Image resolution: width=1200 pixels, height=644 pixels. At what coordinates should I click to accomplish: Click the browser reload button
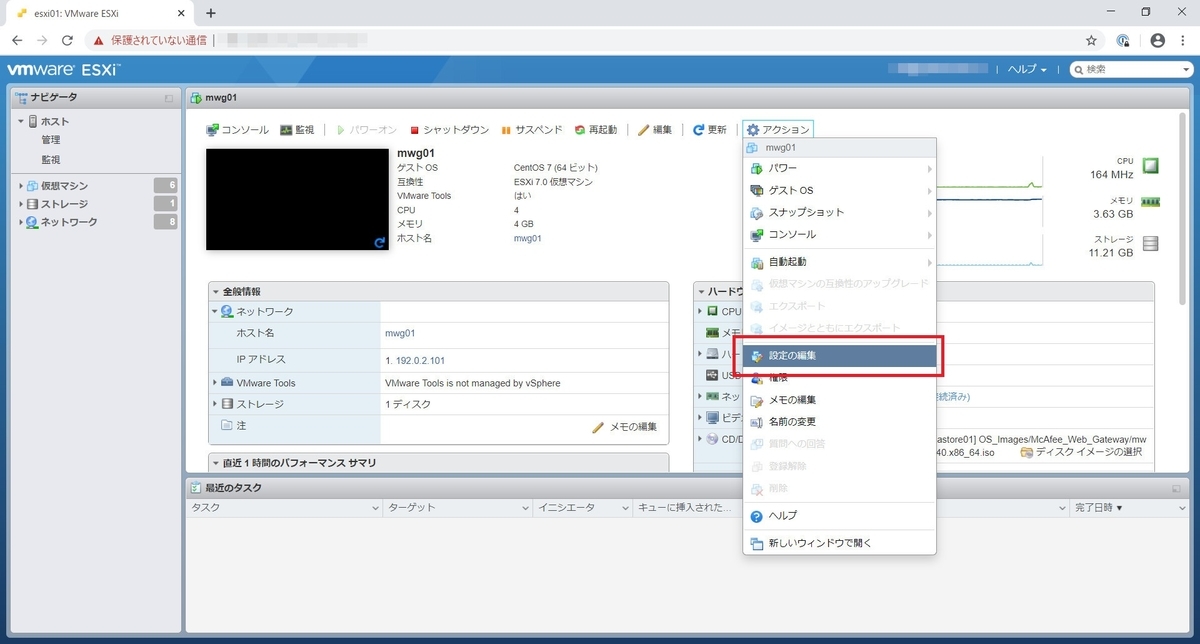67,40
